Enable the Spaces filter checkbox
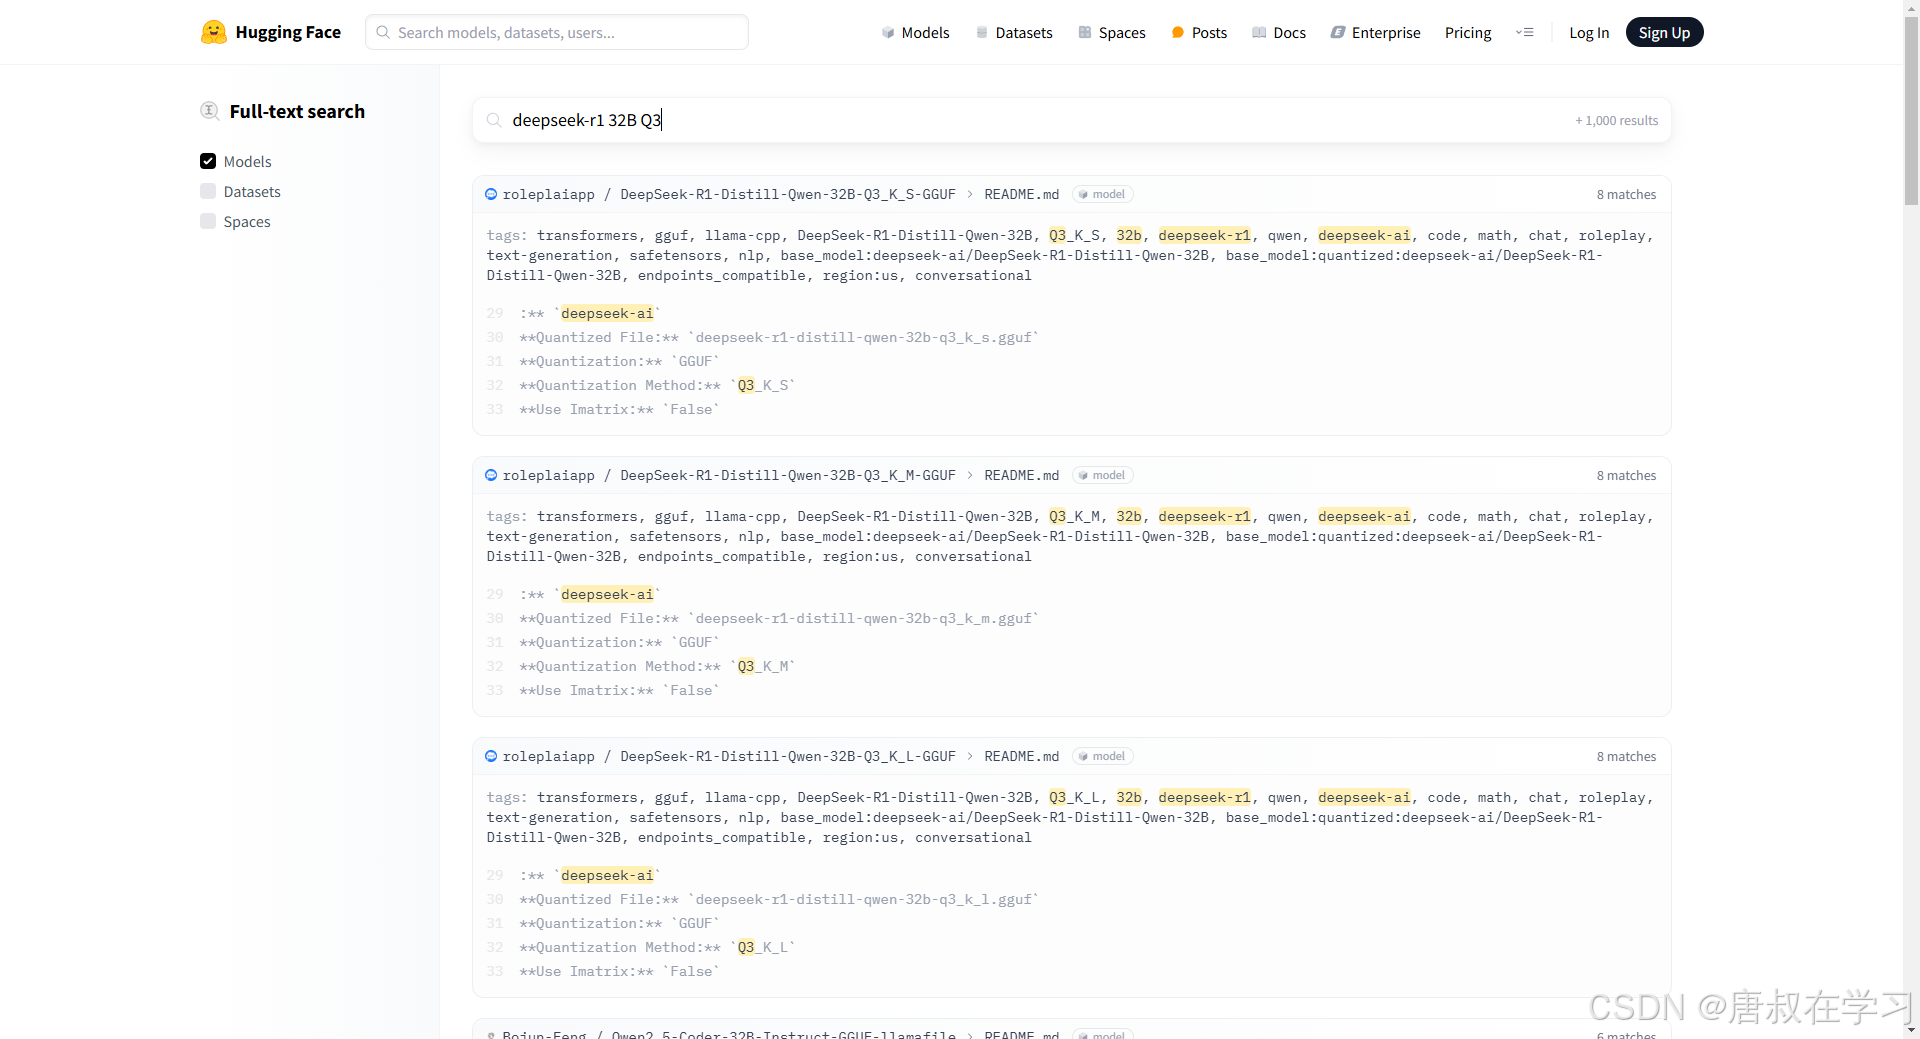1920x1039 pixels. coord(208,221)
